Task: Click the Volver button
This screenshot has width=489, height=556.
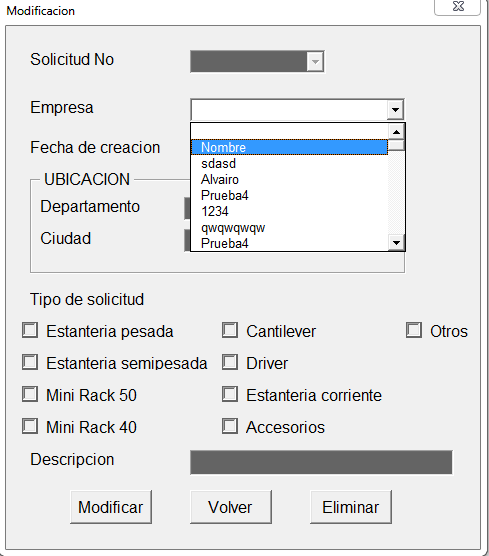Action: pyautogui.click(x=231, y=507)
